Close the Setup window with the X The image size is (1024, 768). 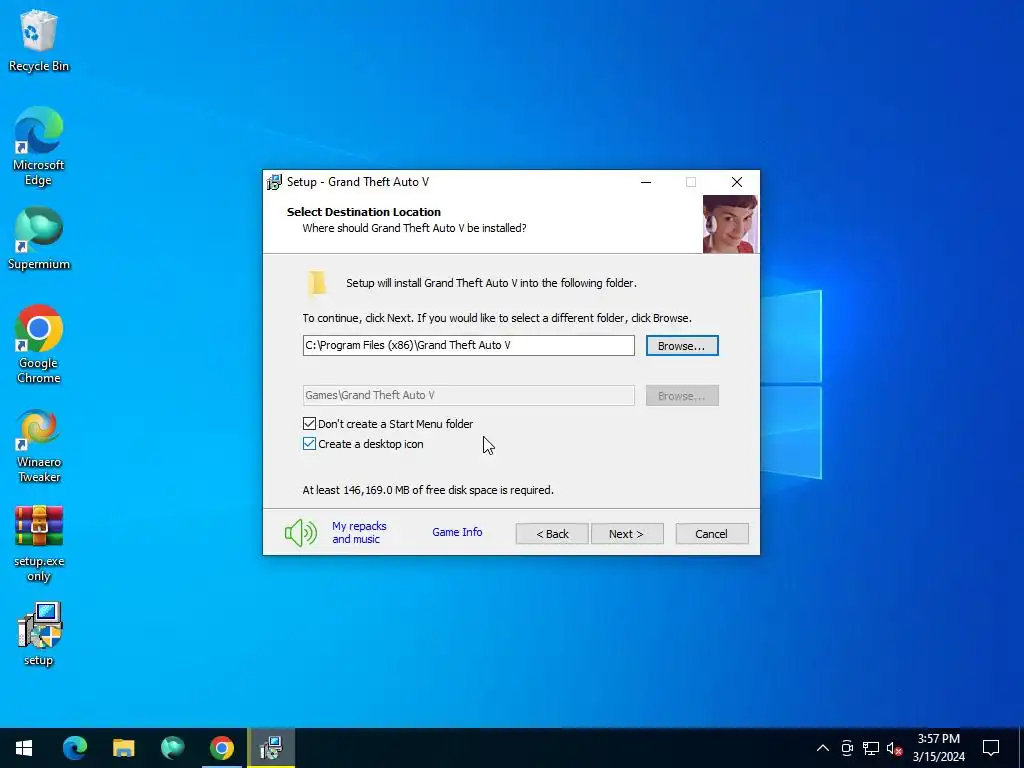click(737, 182)
